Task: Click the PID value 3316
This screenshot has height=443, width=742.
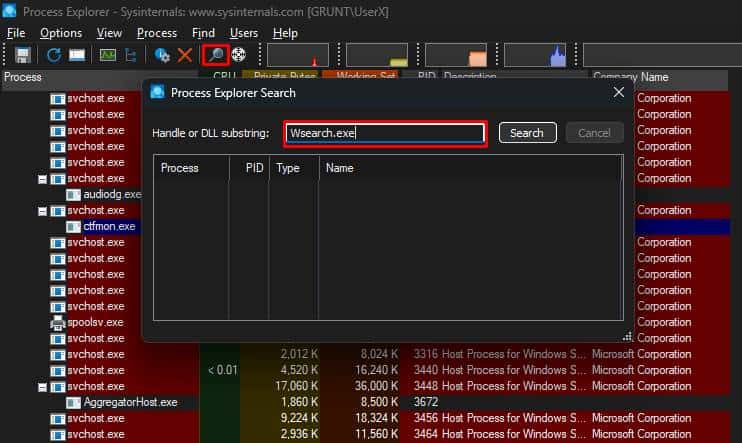Action: (x=426, y=354)
